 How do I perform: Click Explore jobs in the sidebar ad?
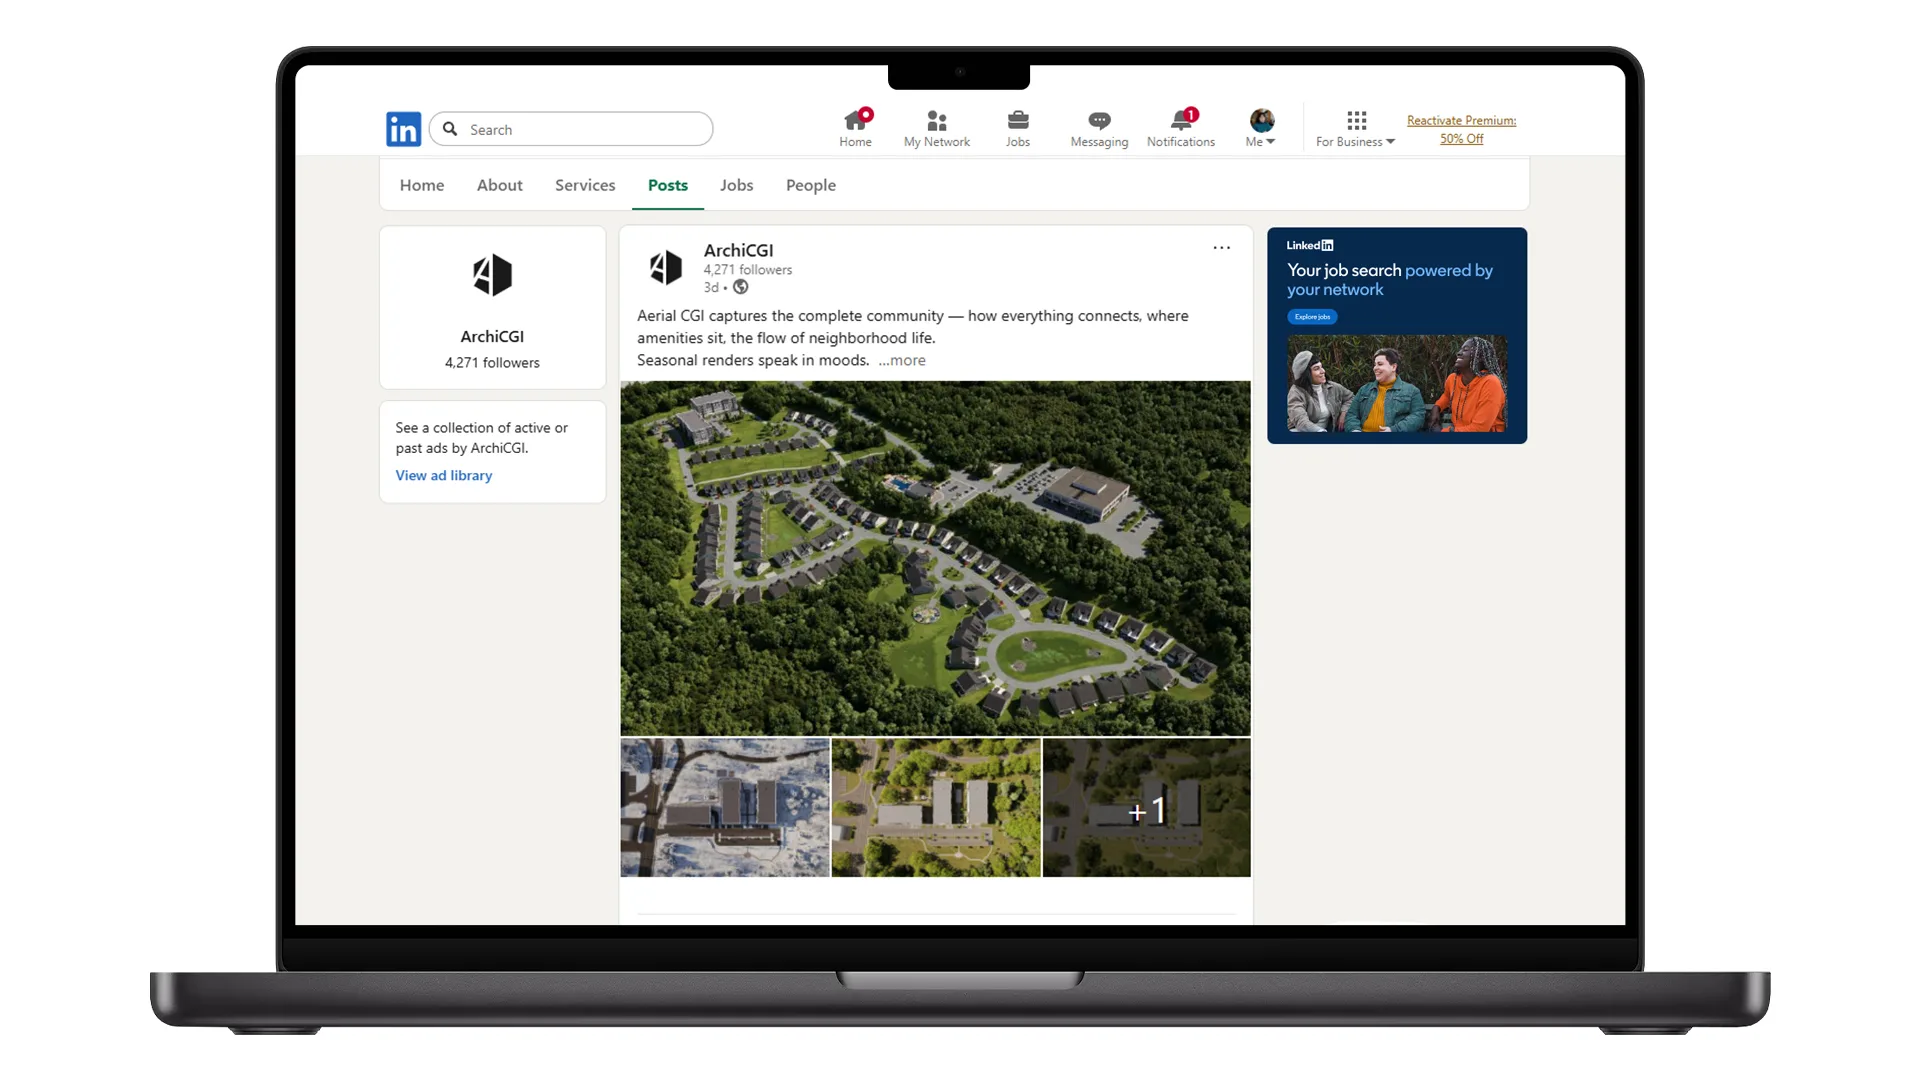[1311, 317]
